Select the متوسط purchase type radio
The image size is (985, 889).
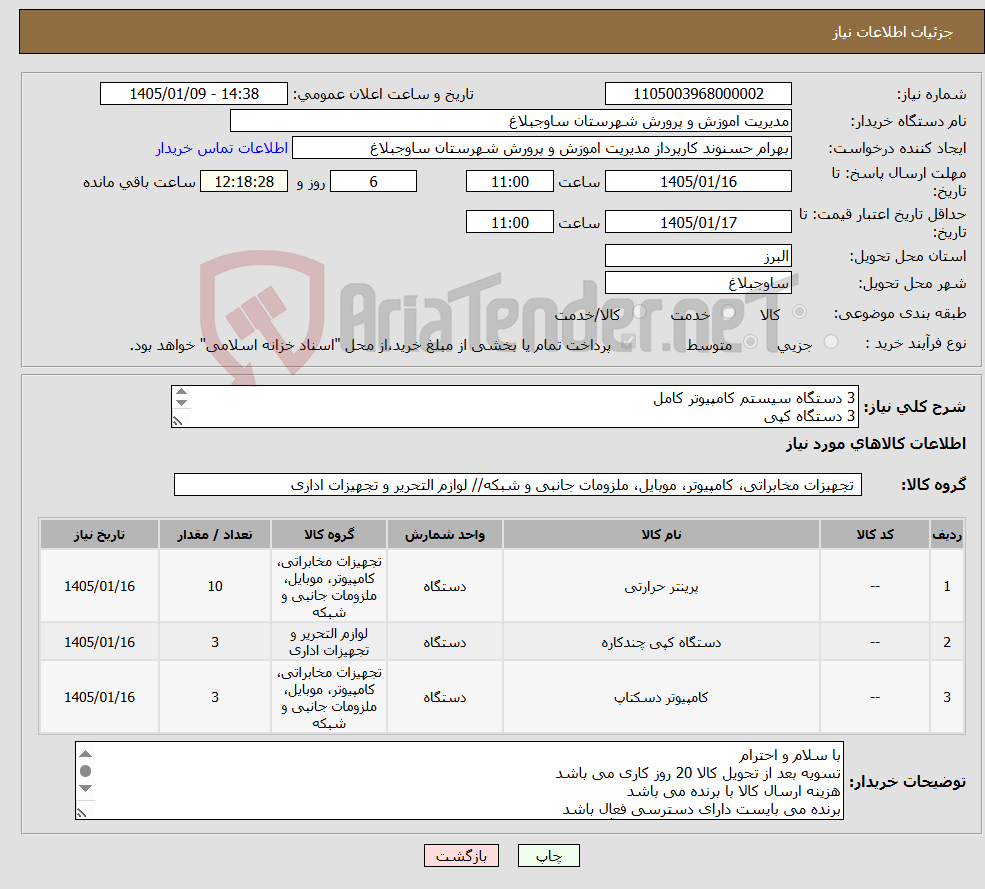tap(750, 342)
